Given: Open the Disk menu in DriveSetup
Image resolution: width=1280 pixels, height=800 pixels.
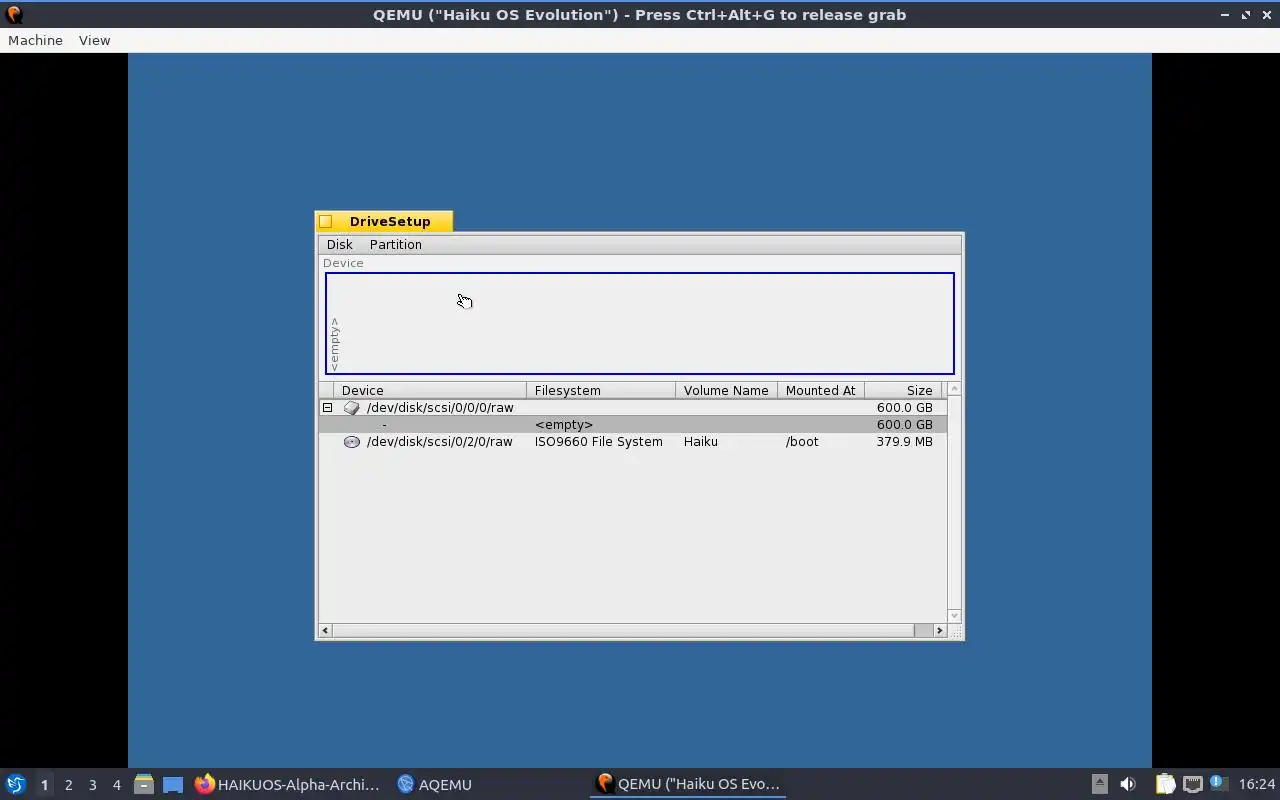Looking at the screenshot, I should [x=339, y=244].
